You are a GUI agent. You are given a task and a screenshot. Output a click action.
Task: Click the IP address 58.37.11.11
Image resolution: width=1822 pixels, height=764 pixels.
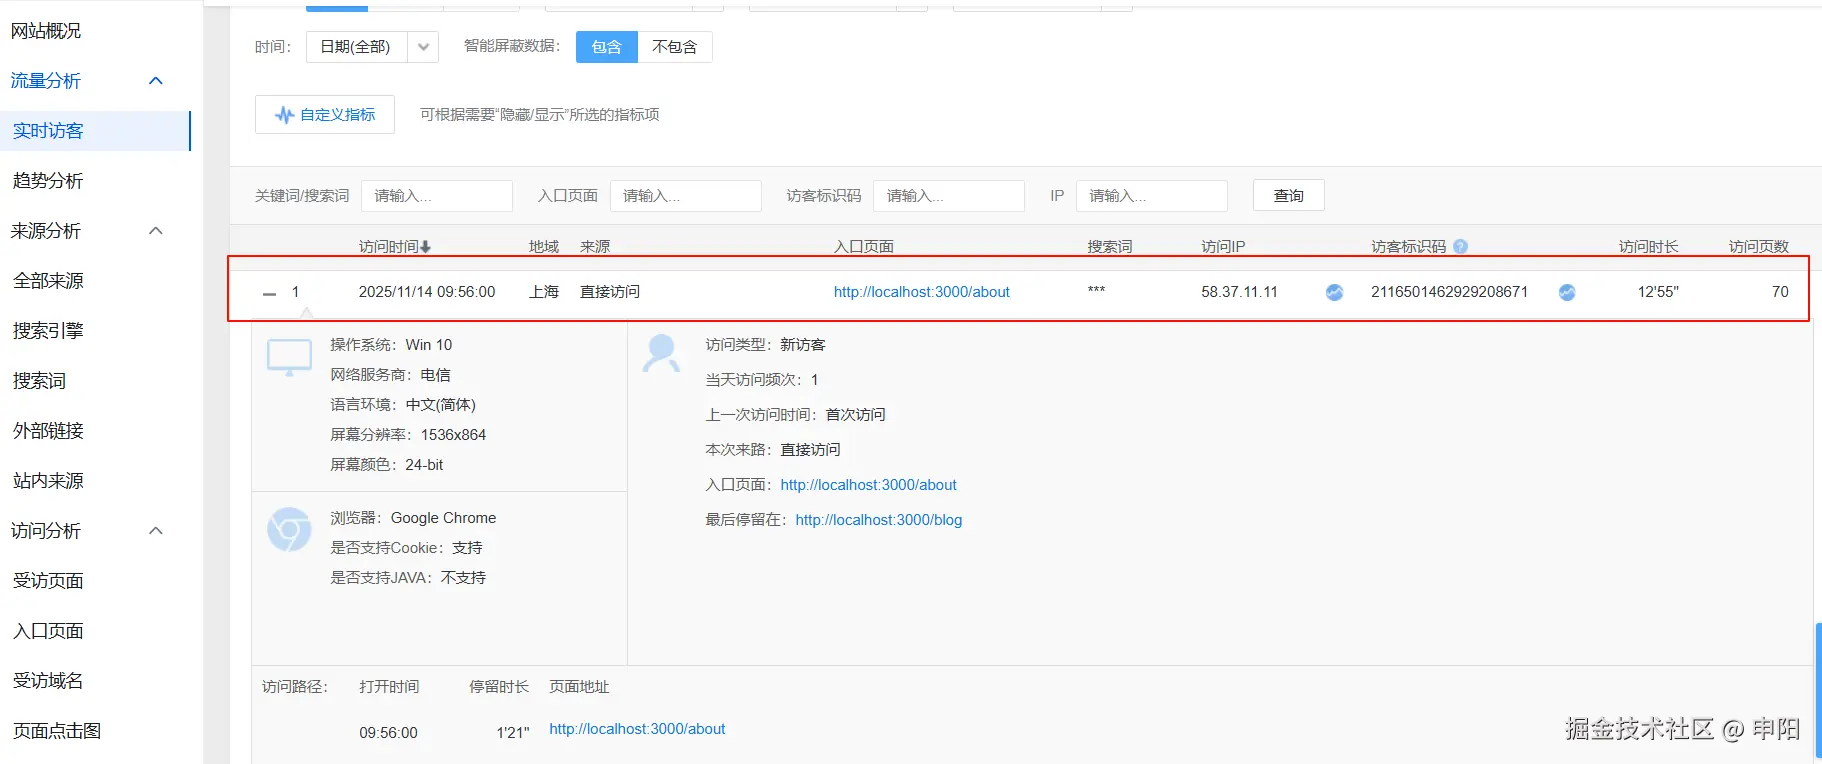point(1240,292)
